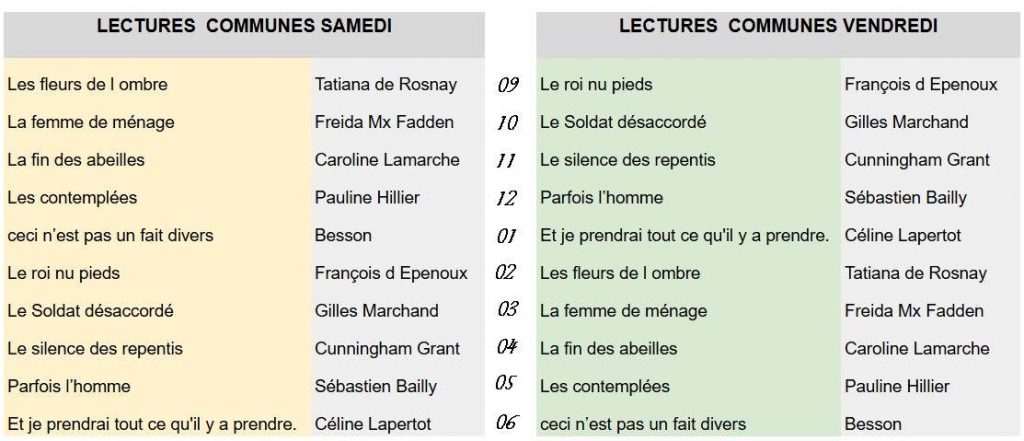1024x441 pixels.
Task: Select "Tatiana de Rosnay" in the Samedi table
Action: (x=385, y=85)
